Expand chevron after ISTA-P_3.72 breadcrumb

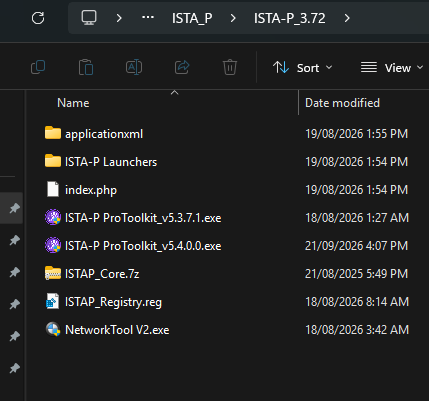[x=347, y=18]
